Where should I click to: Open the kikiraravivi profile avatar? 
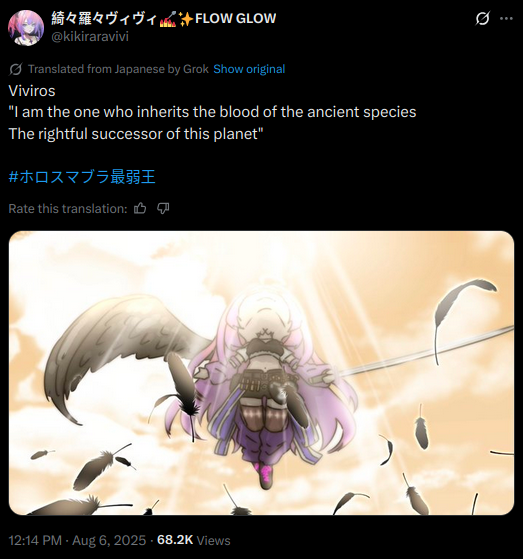click(x=26, y=28)
